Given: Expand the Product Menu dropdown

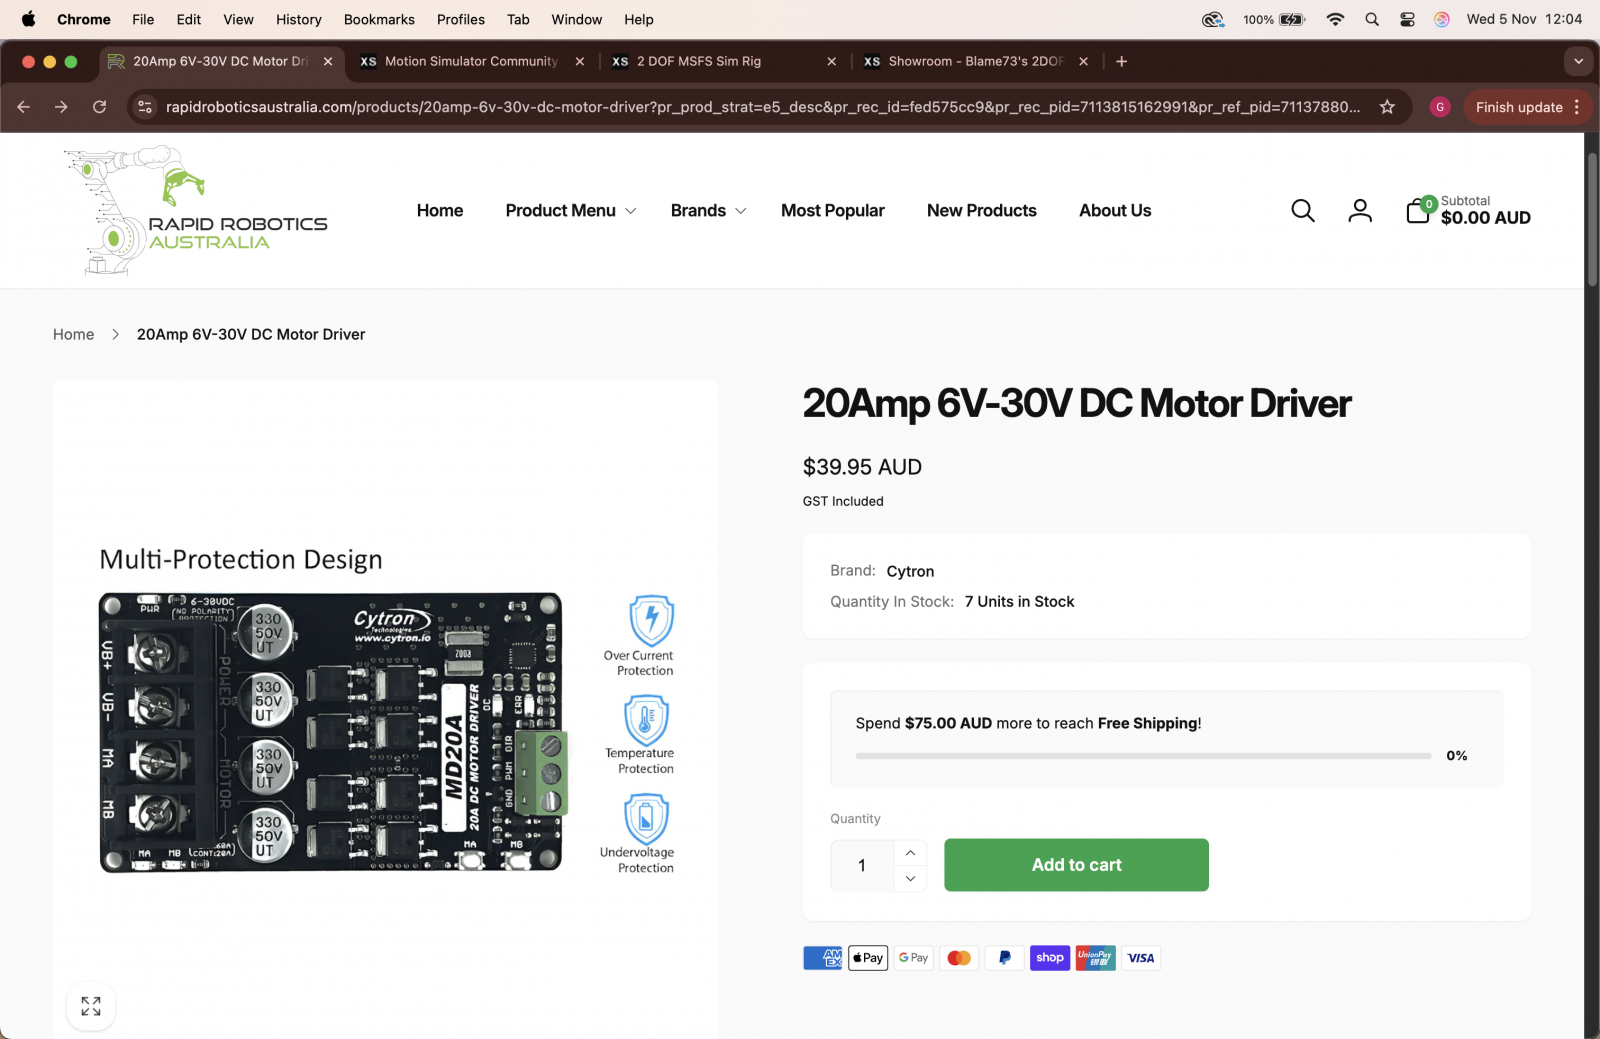Looking at the screenshot, I should pyautogui.click(x=570, y=211).
